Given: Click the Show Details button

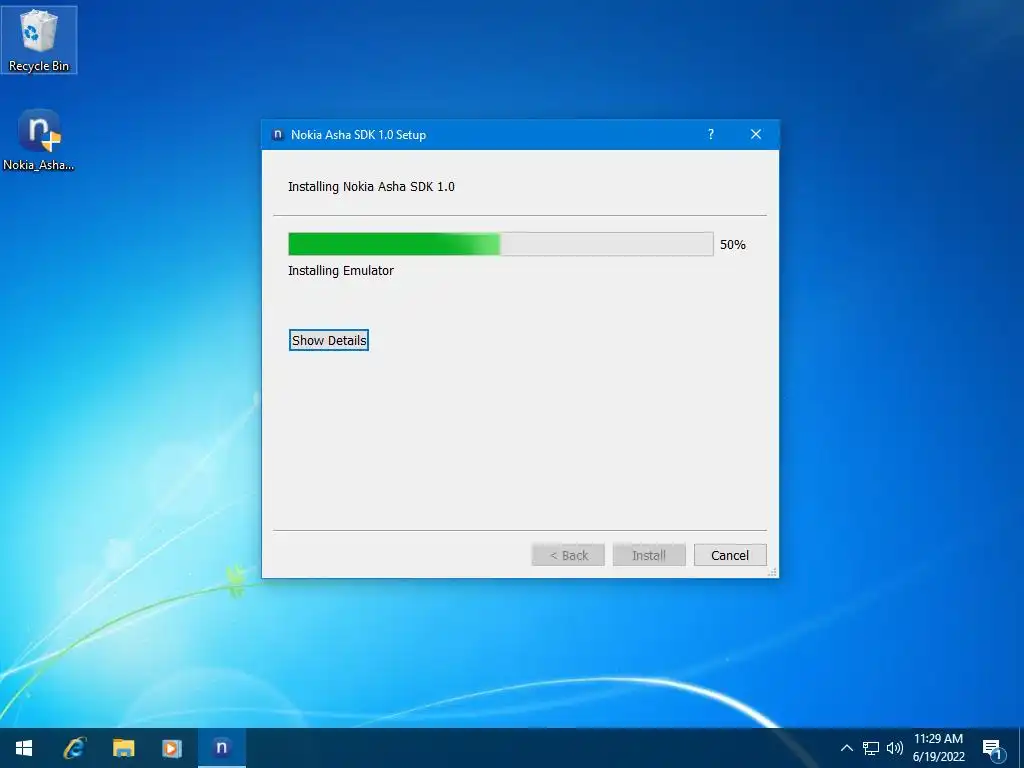Looking at the screenshot, I should tap(329, 340).
